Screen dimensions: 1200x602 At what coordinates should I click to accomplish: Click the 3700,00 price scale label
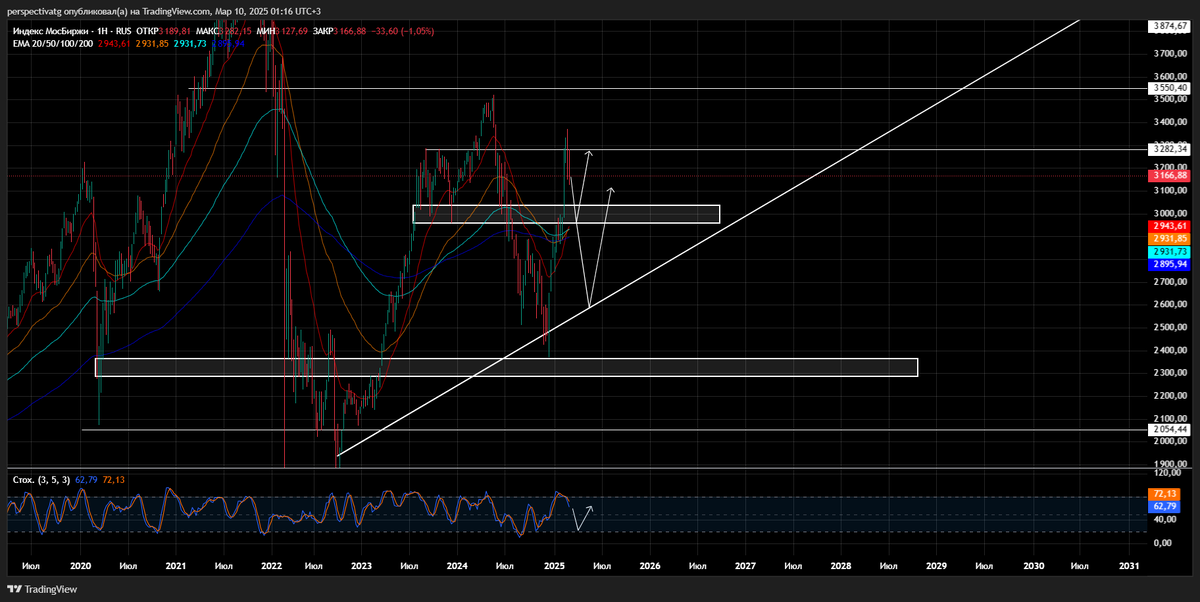(1168, 53)
